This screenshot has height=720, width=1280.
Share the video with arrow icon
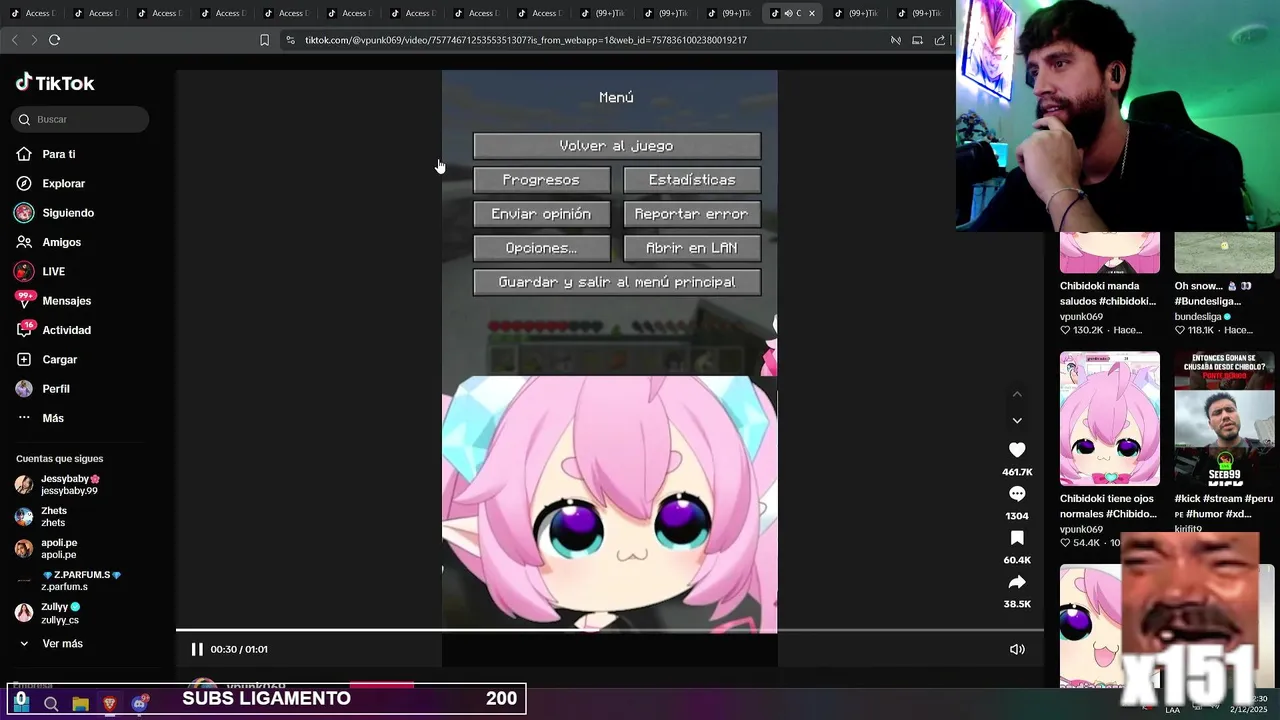(x=1017, y=582)
